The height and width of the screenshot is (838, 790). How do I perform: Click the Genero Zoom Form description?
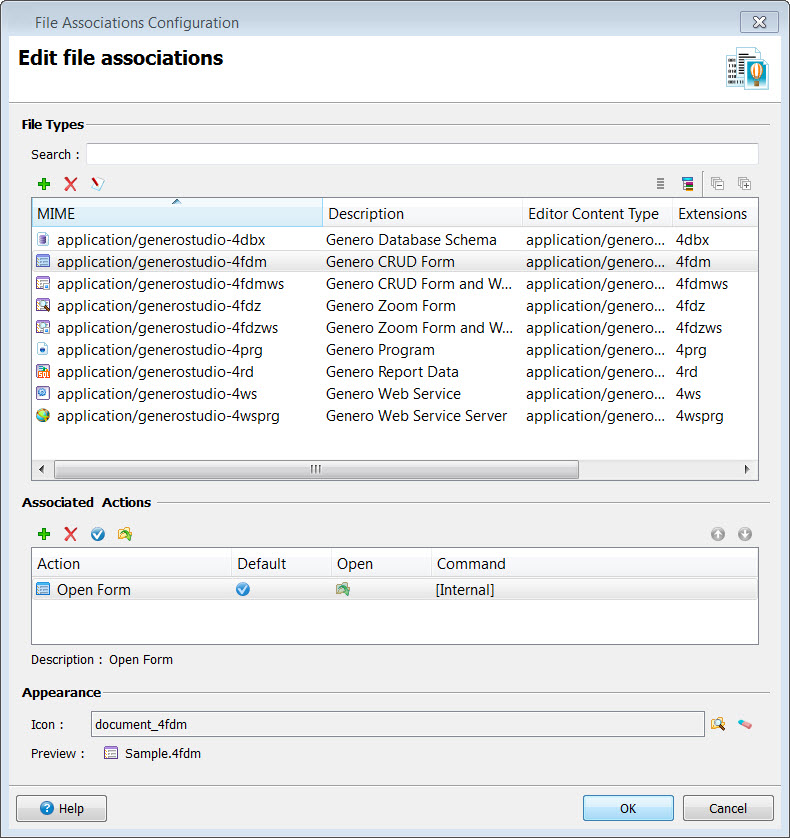391,306
